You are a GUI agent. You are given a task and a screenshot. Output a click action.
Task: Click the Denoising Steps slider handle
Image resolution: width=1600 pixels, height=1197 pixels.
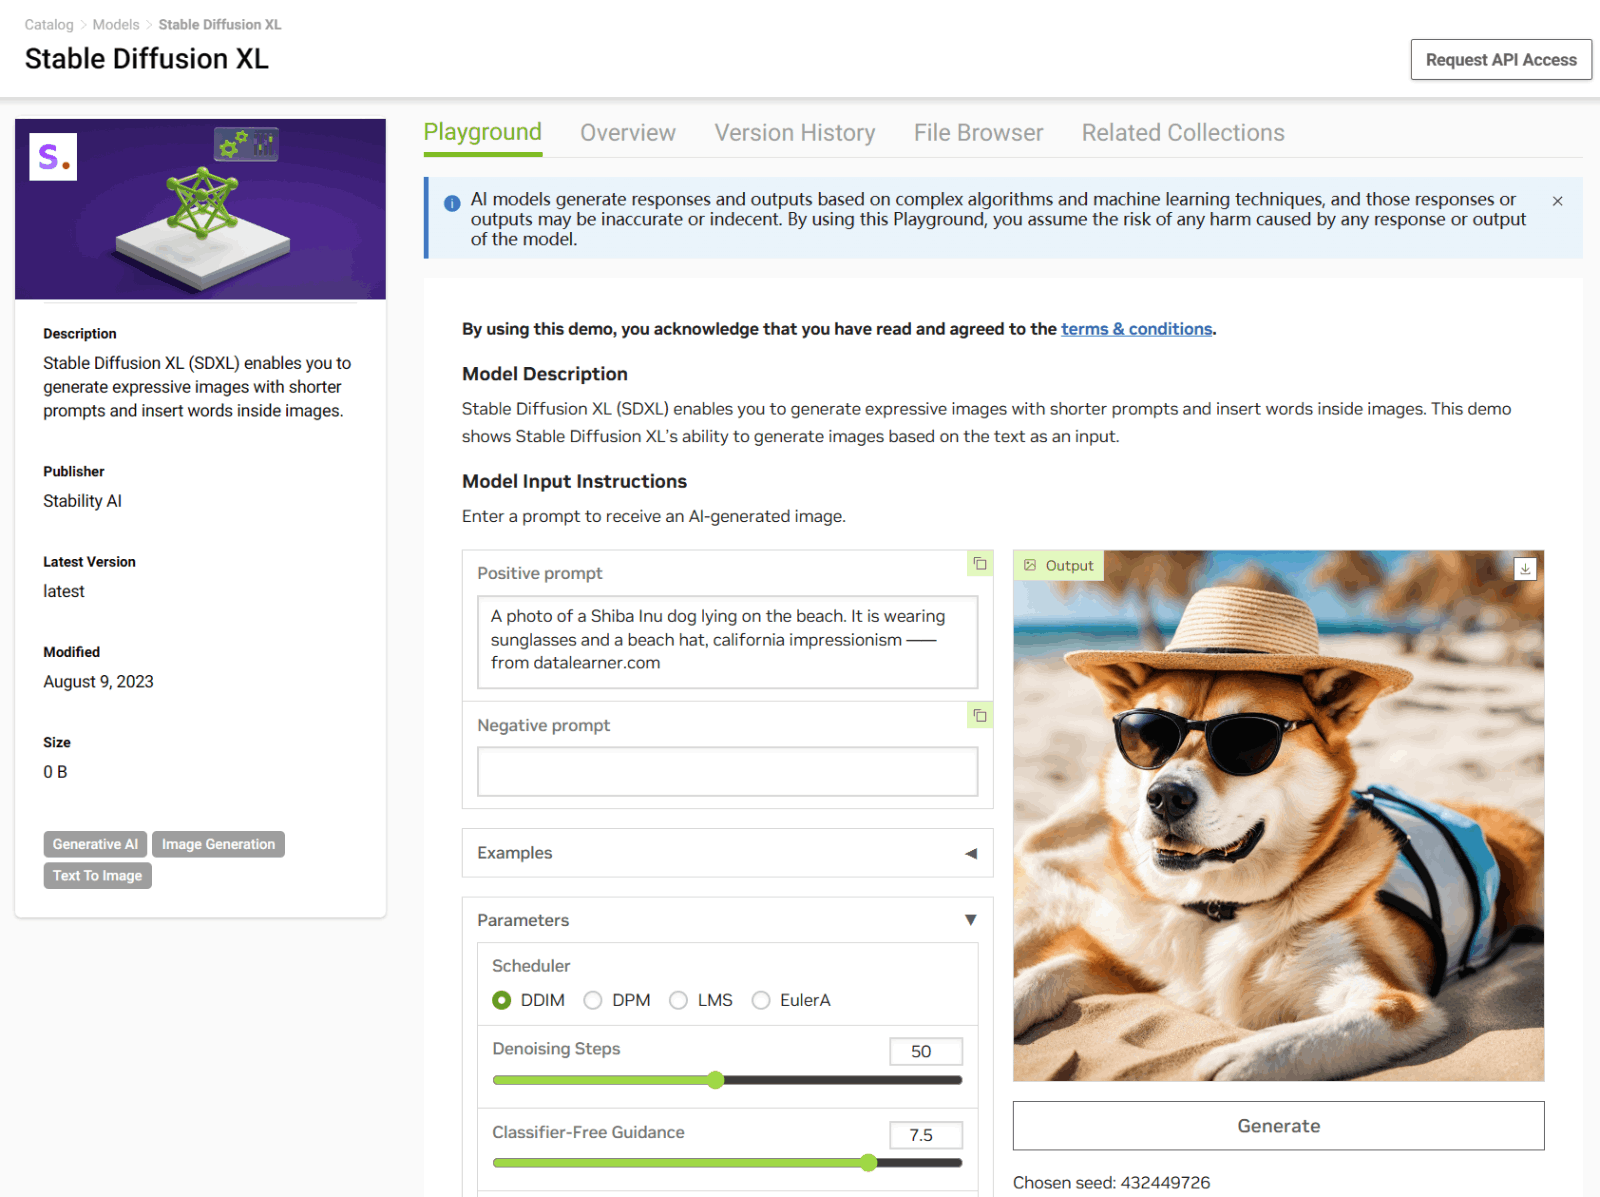coord(716,1080)
